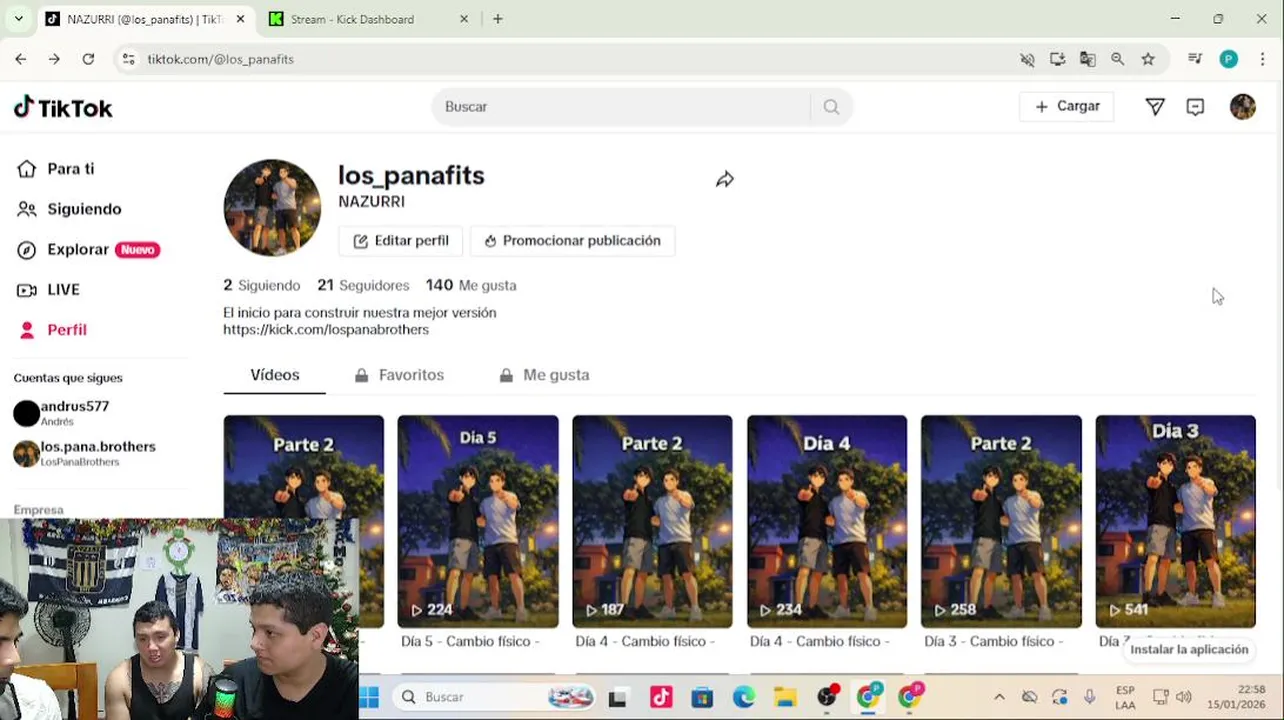Click the magnifier search icon in TikTok
This screenshot has height=720, width=1284.
831,107
